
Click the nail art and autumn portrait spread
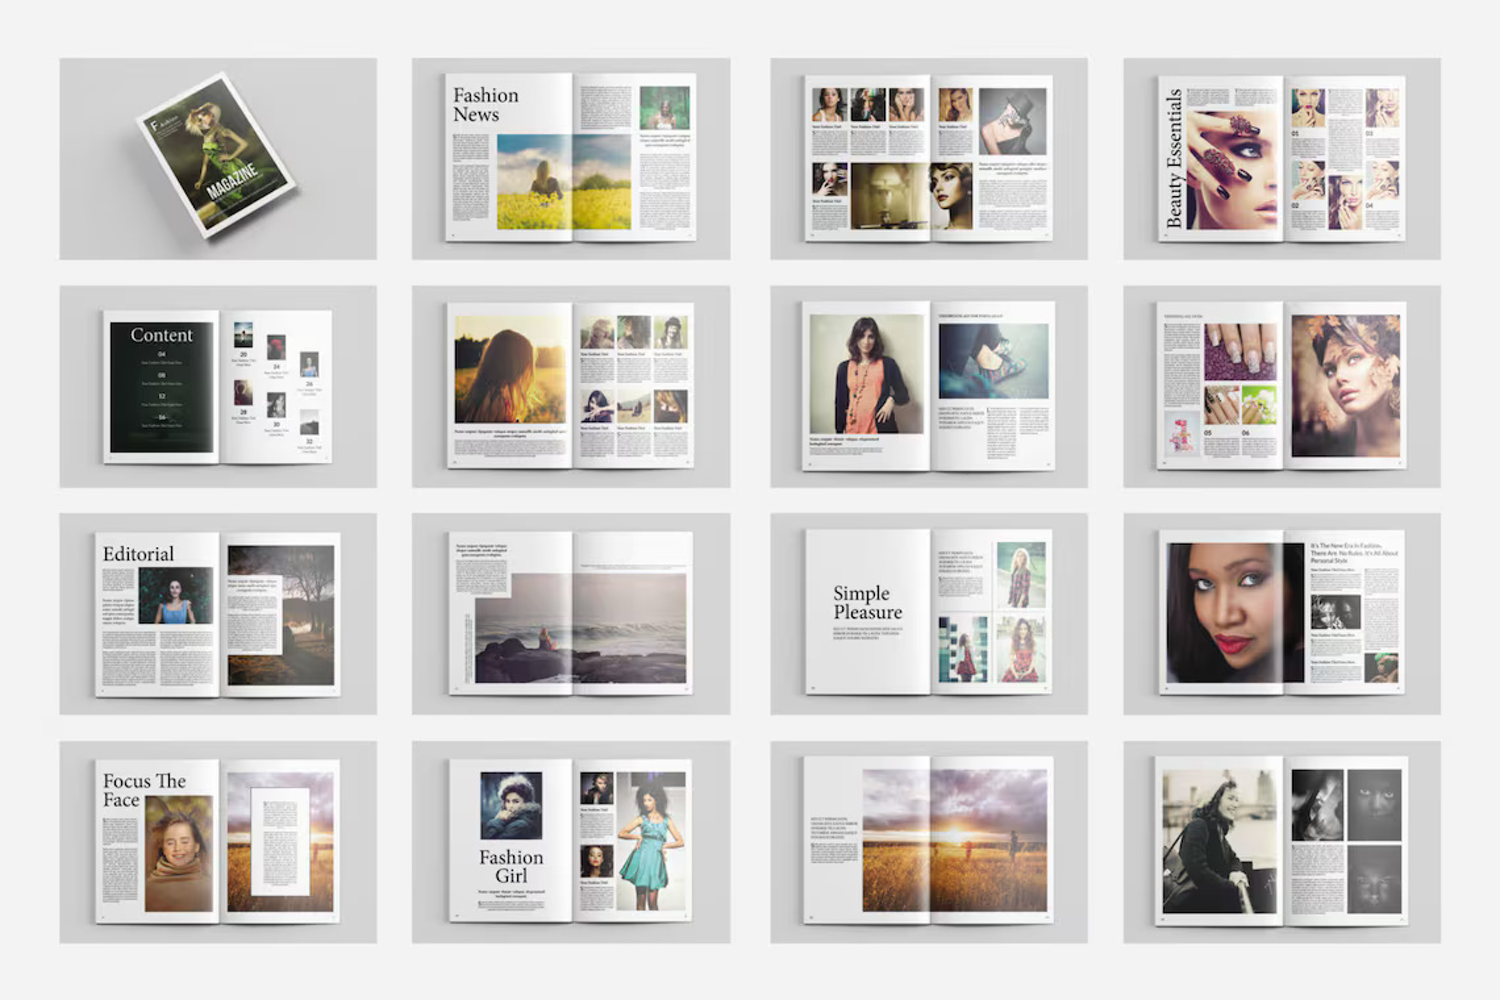(x=1282, y=387)
